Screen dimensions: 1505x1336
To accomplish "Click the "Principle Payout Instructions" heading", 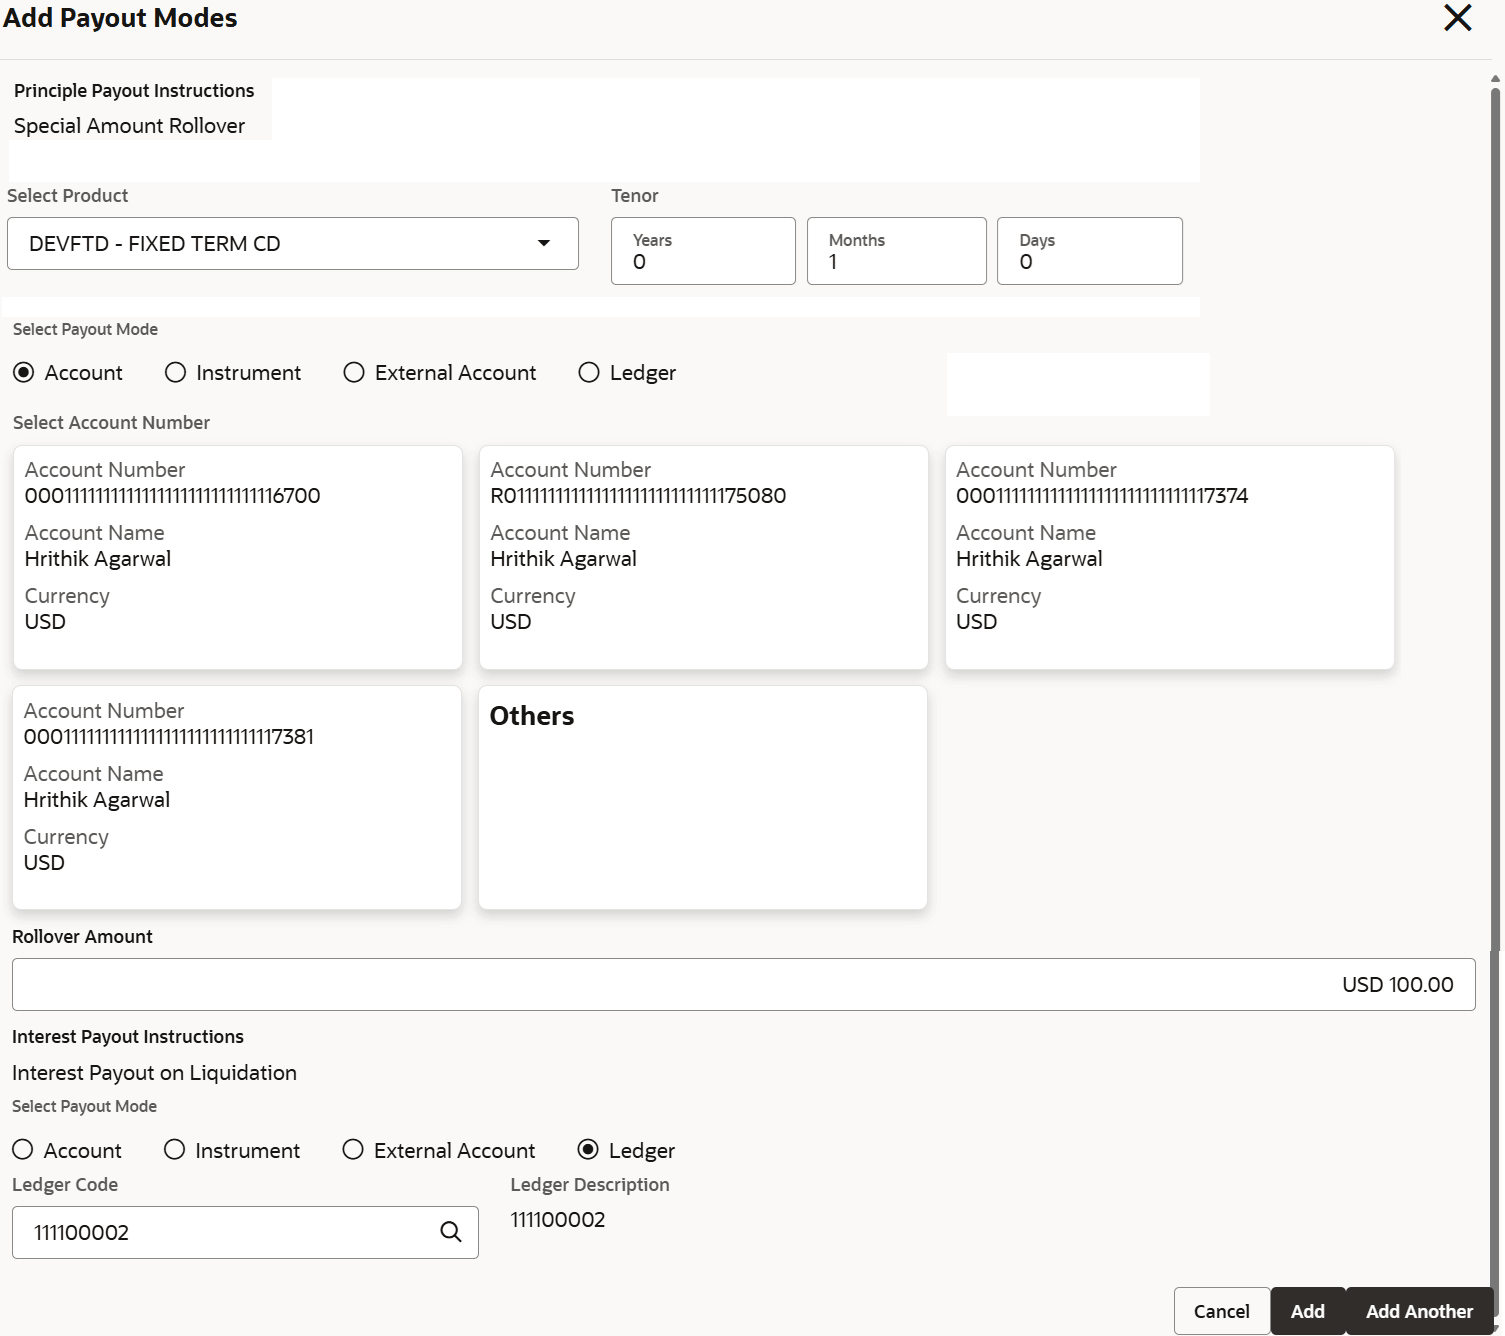I will tap(134, 91).
